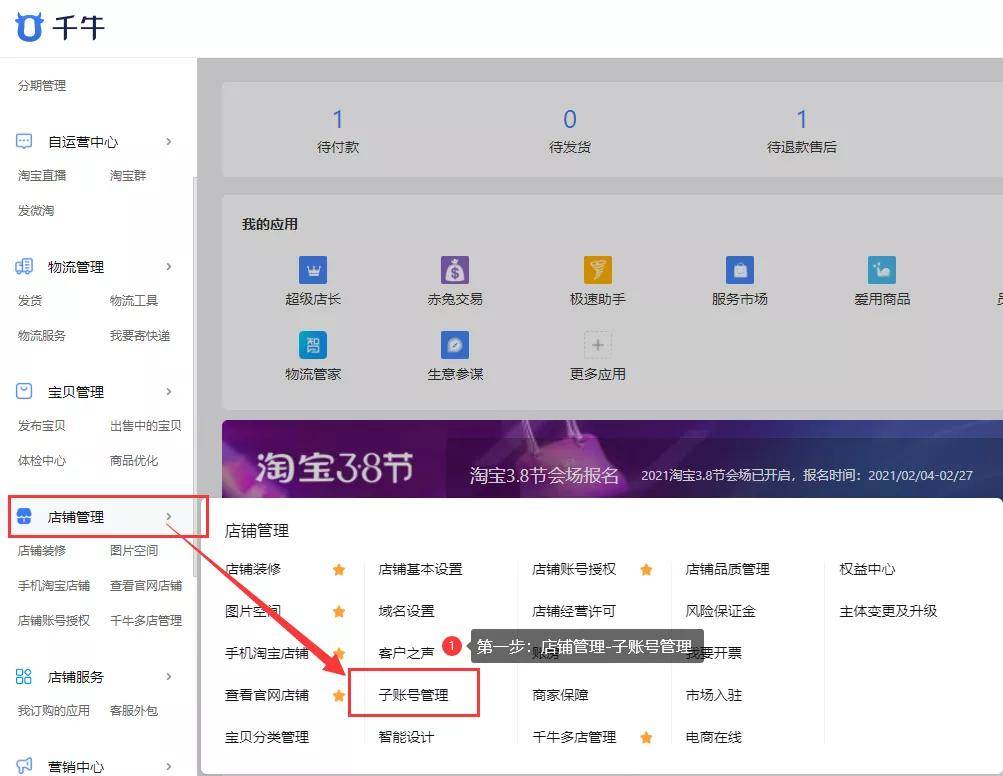Expand the 店铺服务 section chevron

169,676
